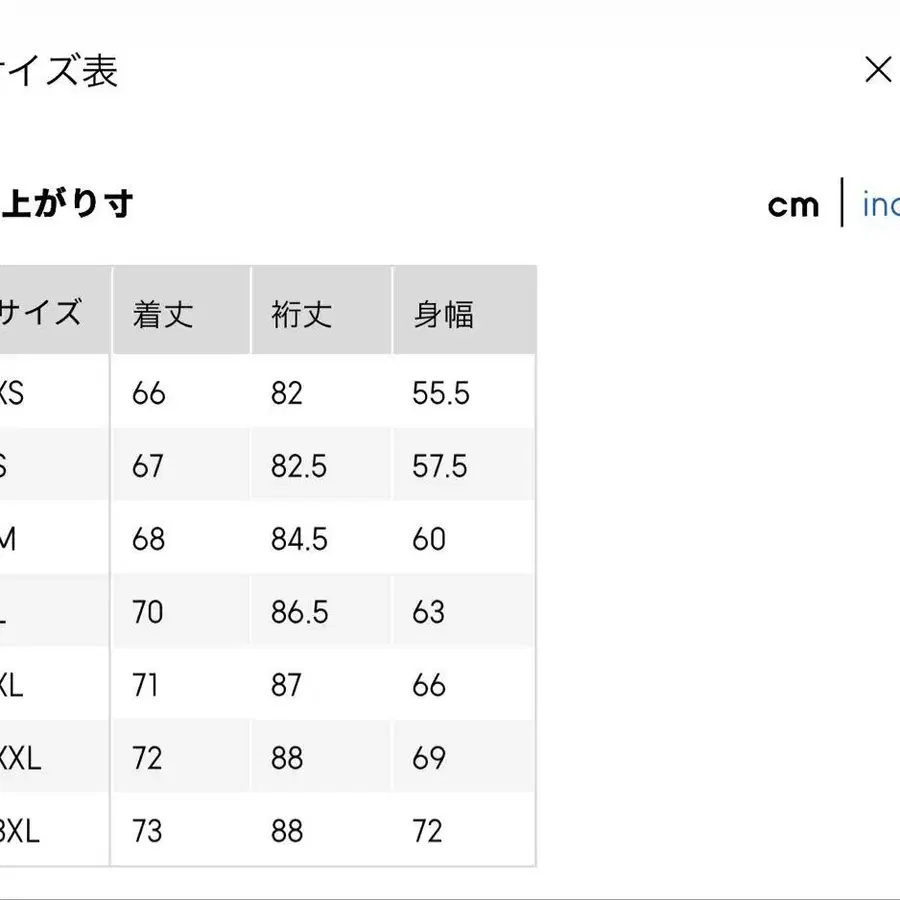Select the cell showing 66 for XS
Viewport: 900px width, 900px height.
click(148, 393)
